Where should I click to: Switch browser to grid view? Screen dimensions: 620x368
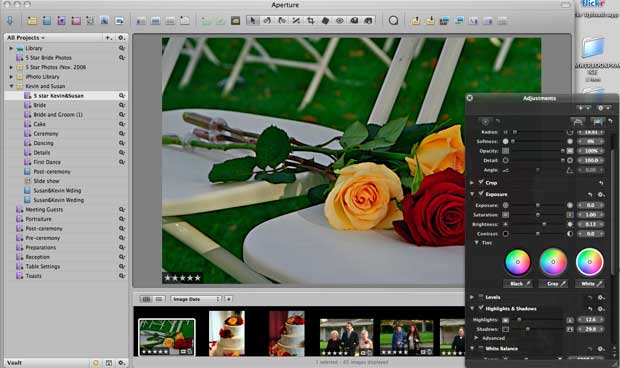[x=146, y=299]
